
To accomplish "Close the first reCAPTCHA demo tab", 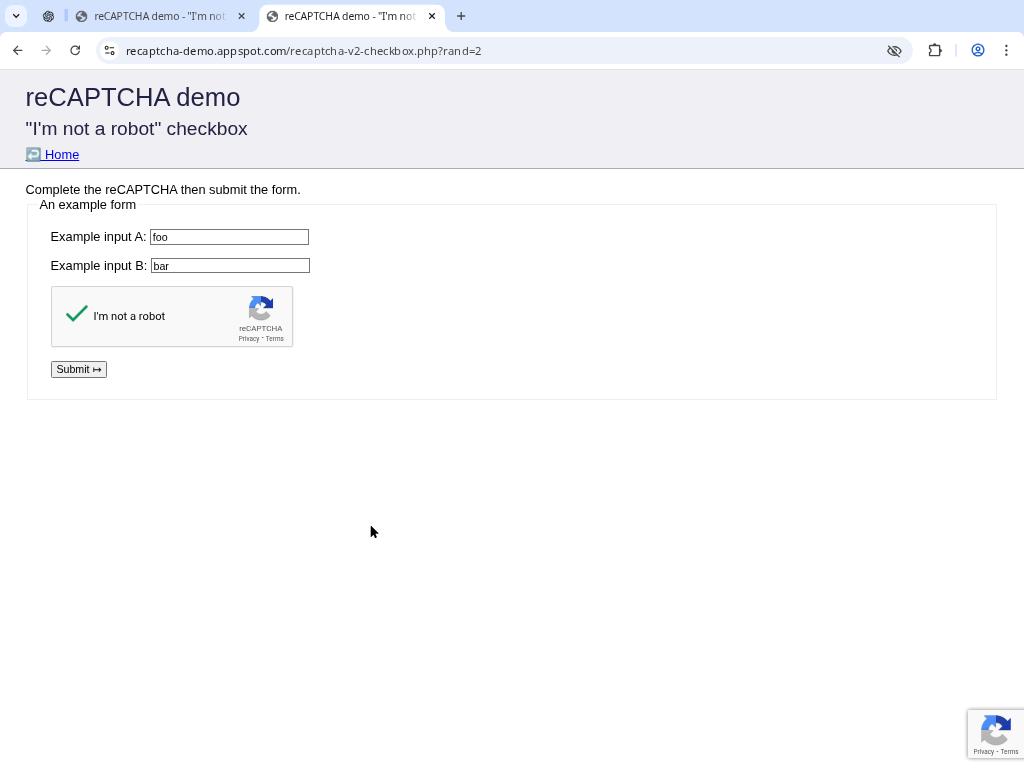I will point(242,16).
